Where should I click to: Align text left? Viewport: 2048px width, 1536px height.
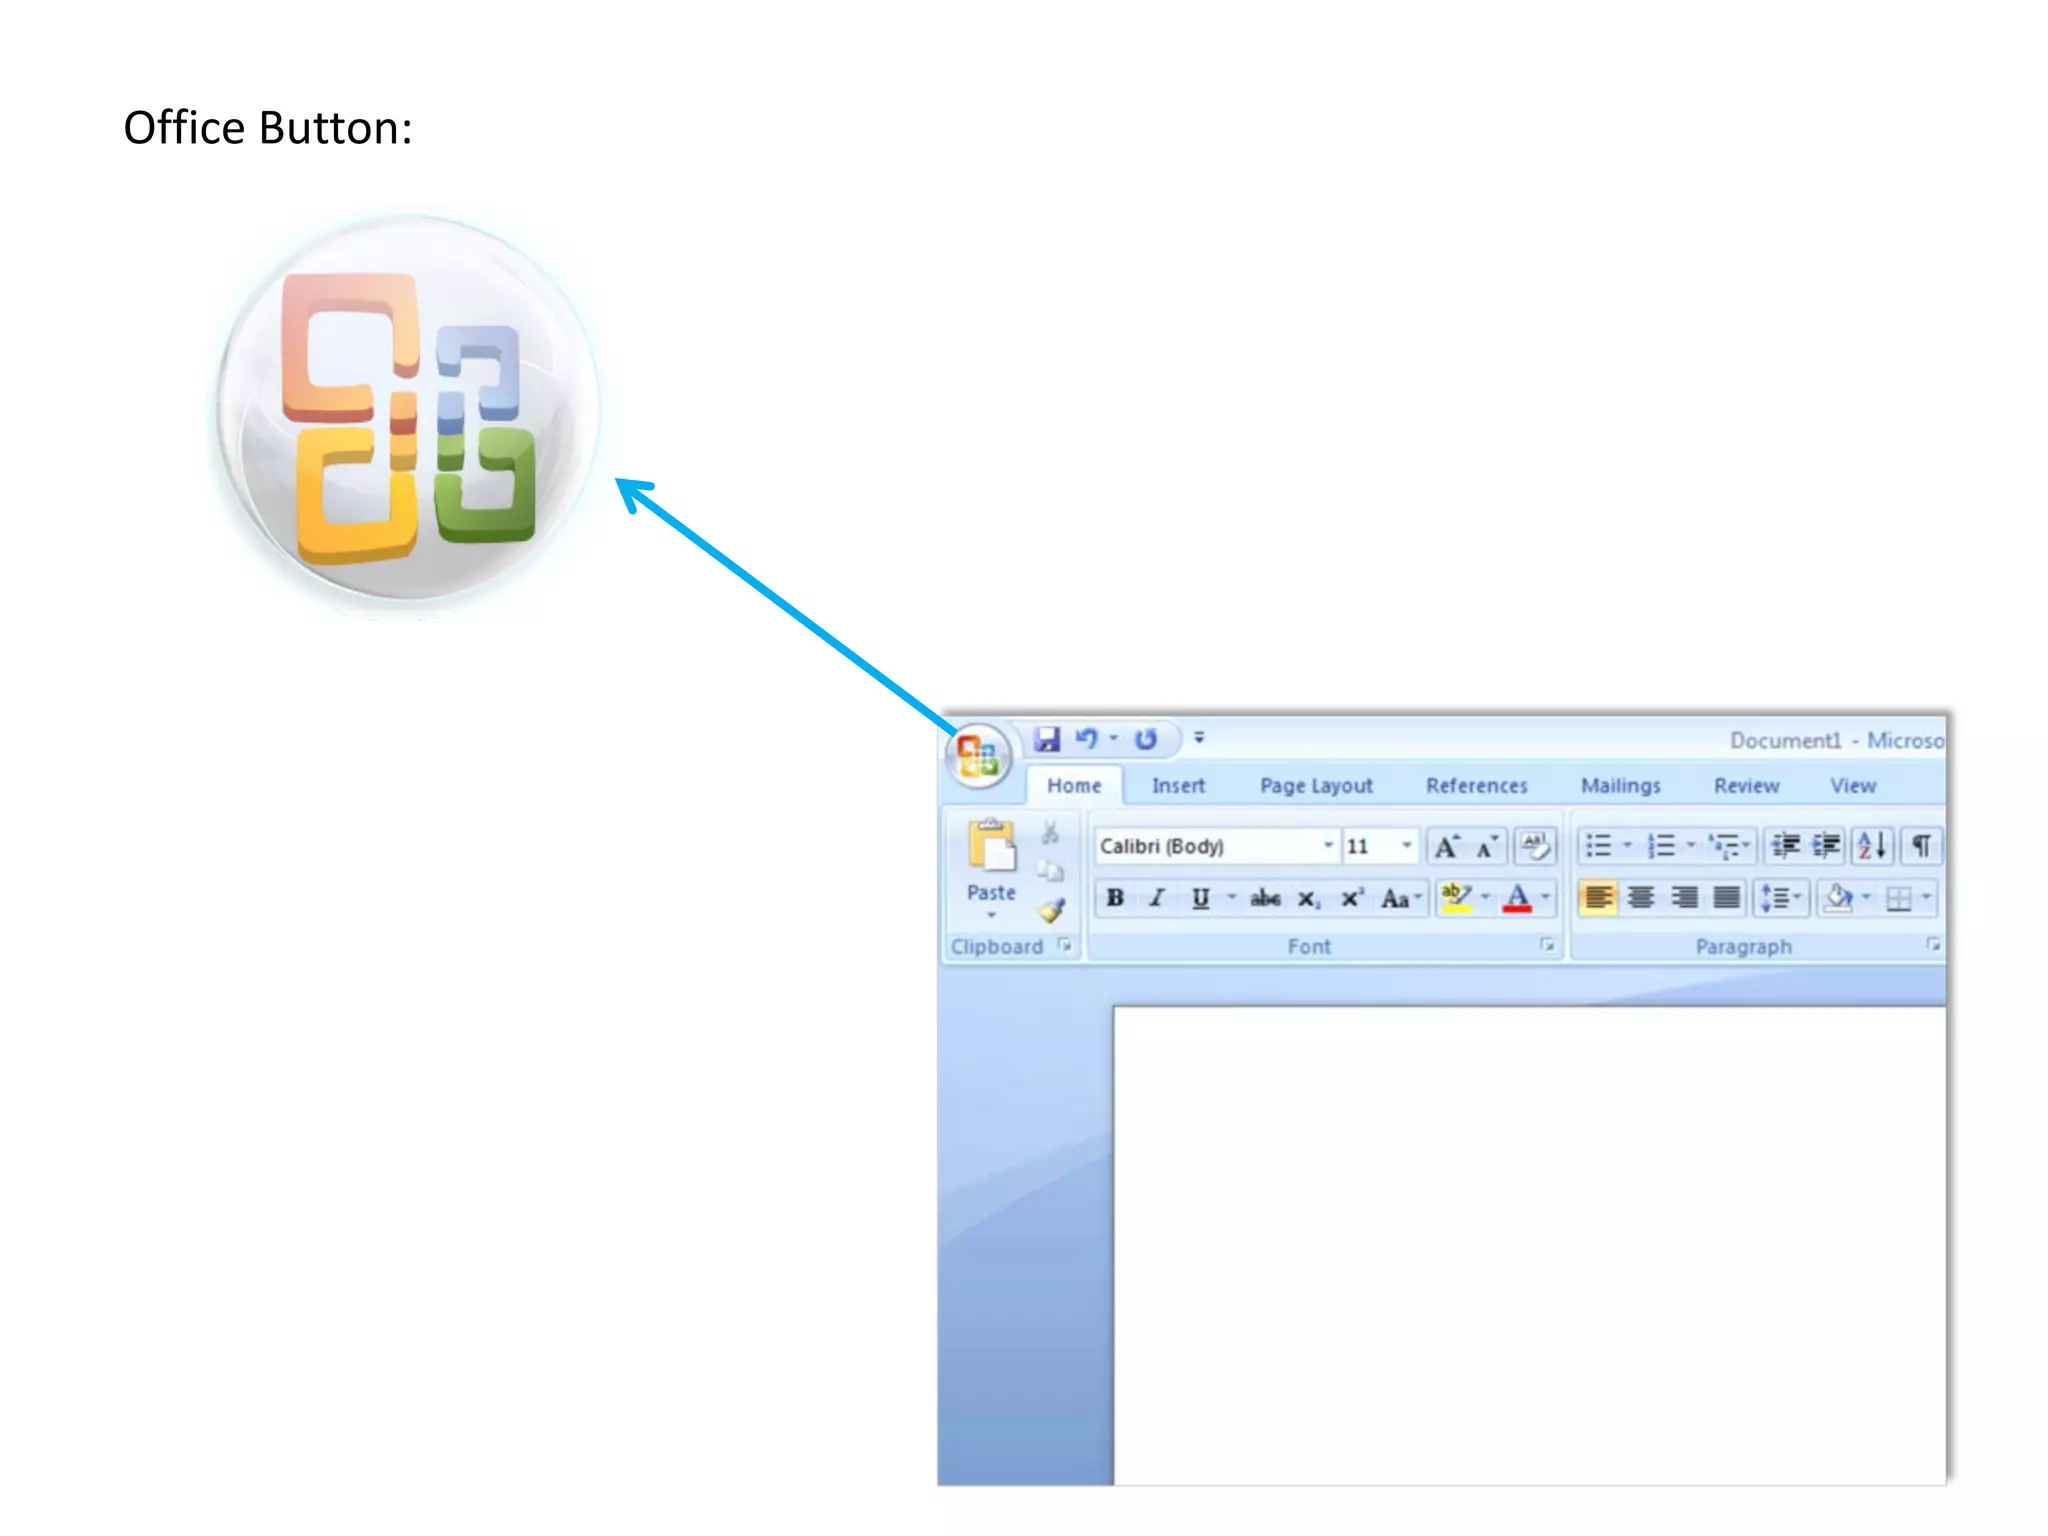(x=1598, y=898)
